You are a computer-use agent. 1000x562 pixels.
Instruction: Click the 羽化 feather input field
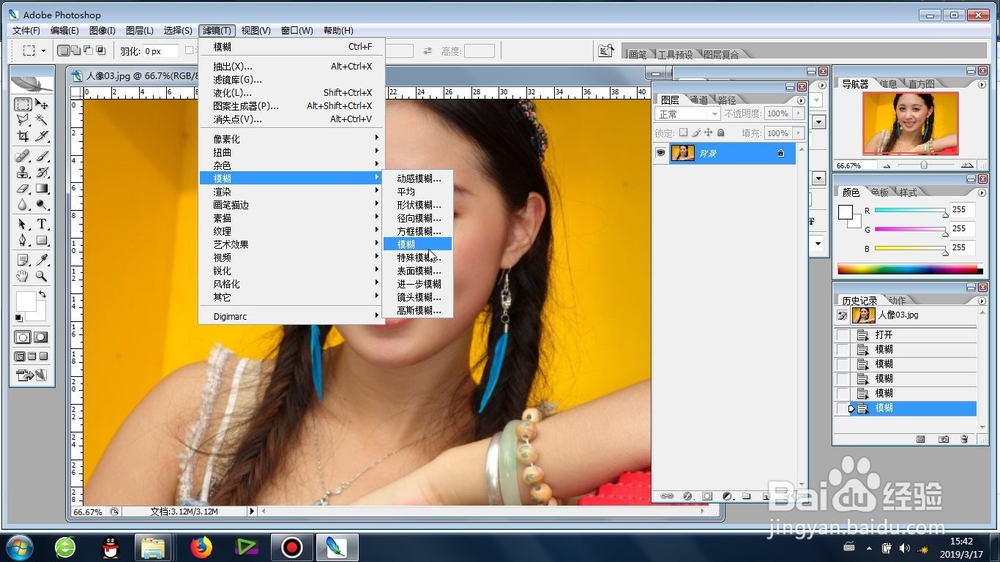click(x=160, y=51)
